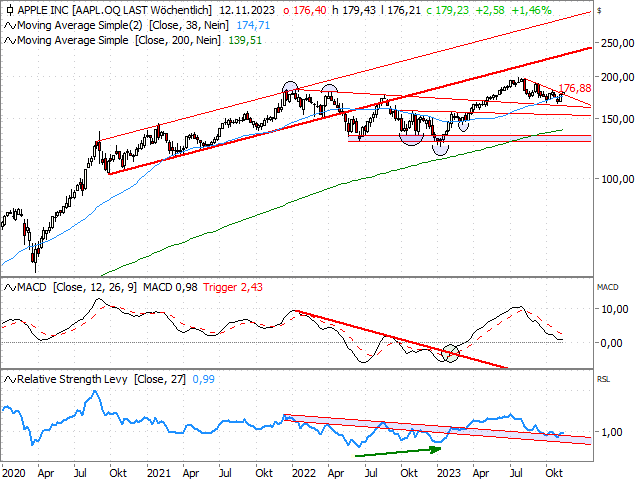Click the green arrow in the RSL panel
This screenshot has width=640, height=480.
pos(396,451)
